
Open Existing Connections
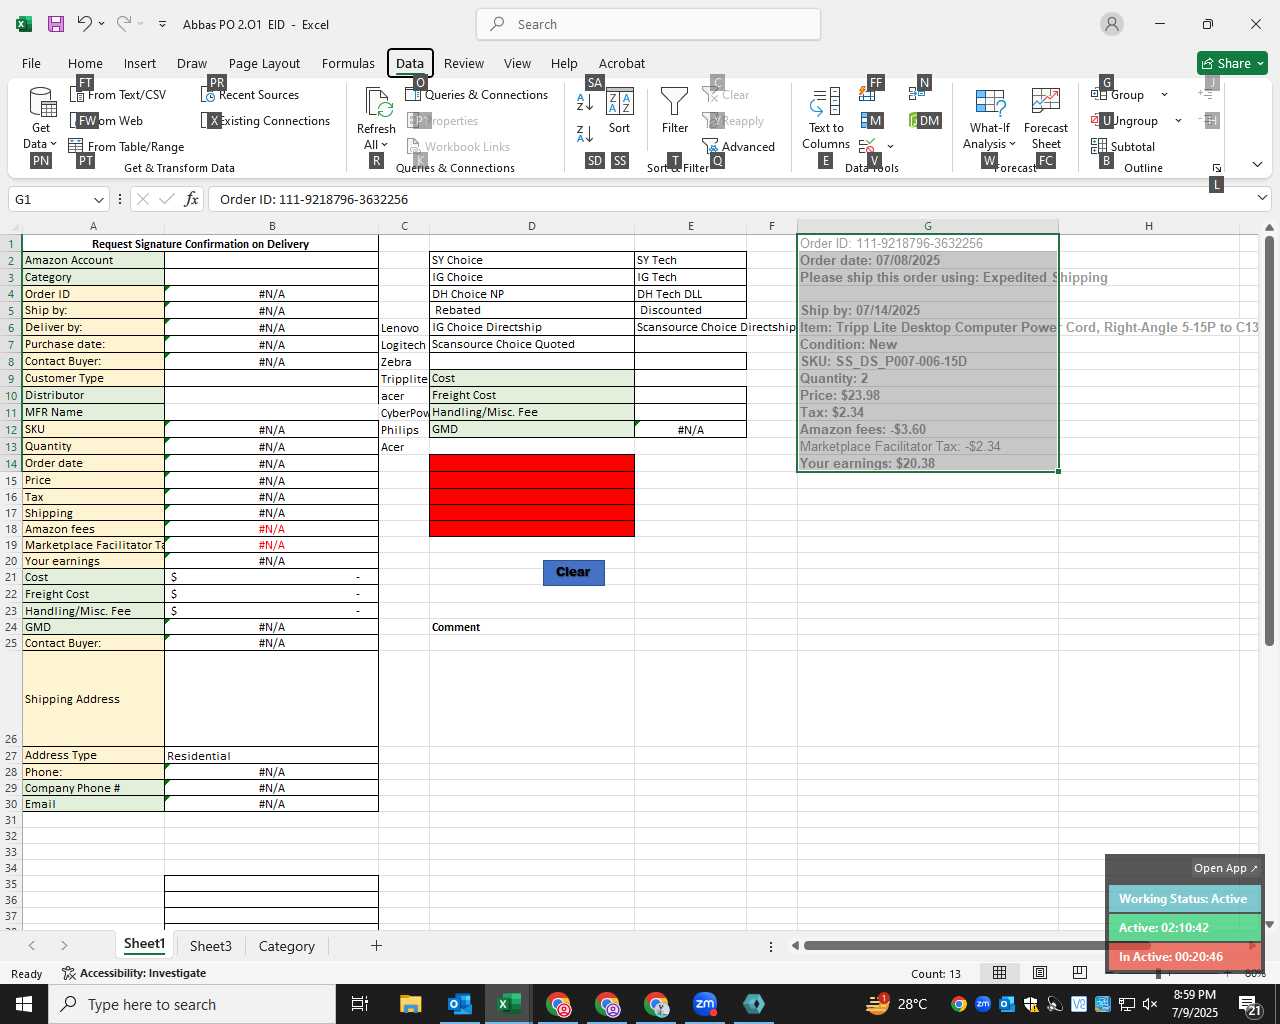266,121
